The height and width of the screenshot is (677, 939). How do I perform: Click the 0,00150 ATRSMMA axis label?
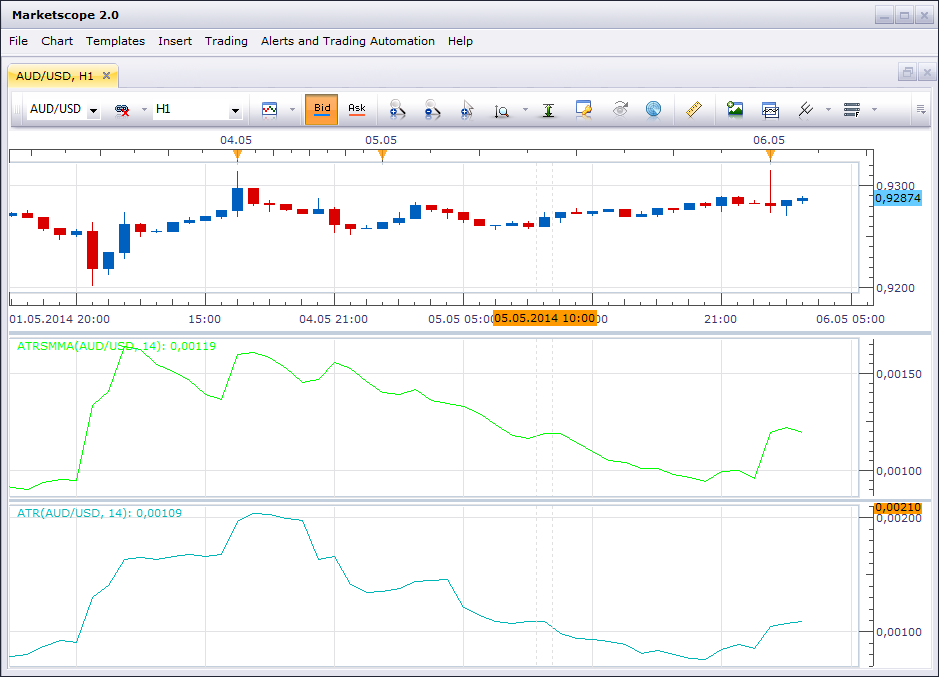[899, 374]
